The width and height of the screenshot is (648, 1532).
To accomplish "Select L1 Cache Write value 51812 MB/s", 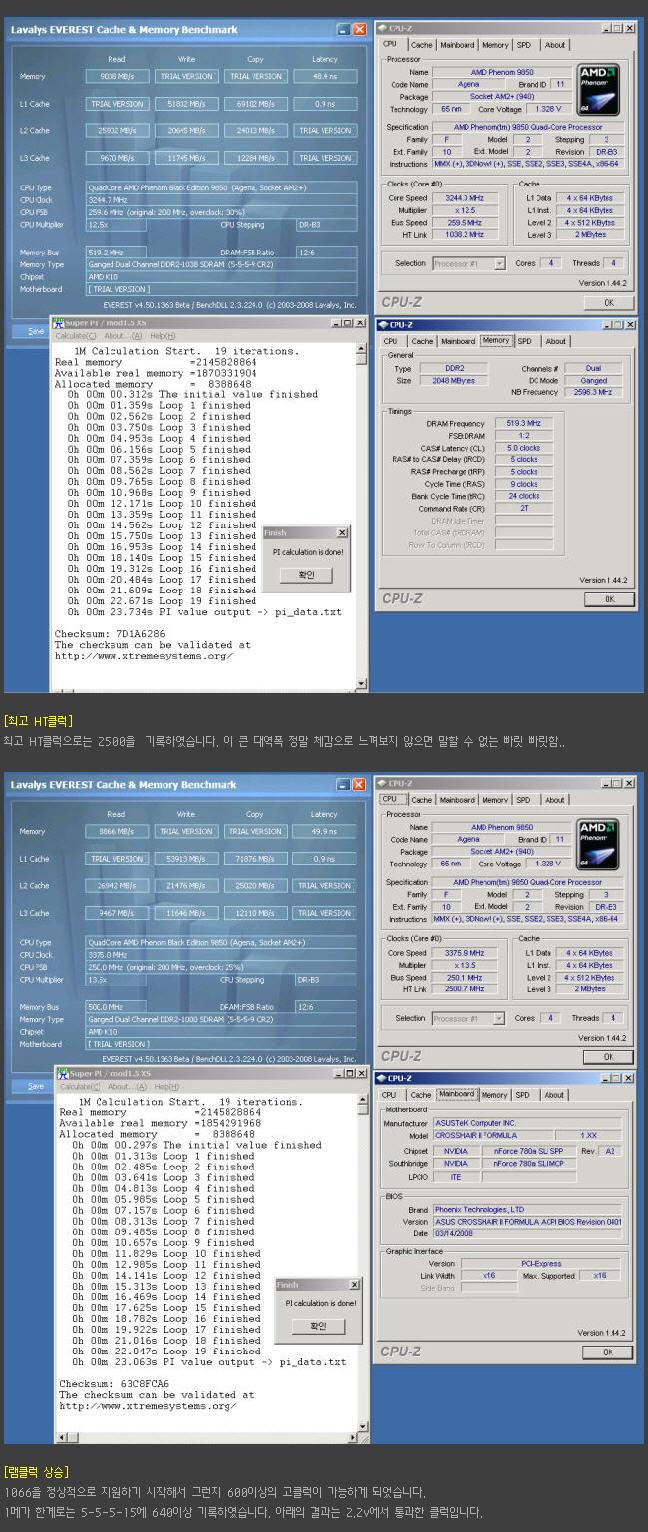I will tap(186, 104).
